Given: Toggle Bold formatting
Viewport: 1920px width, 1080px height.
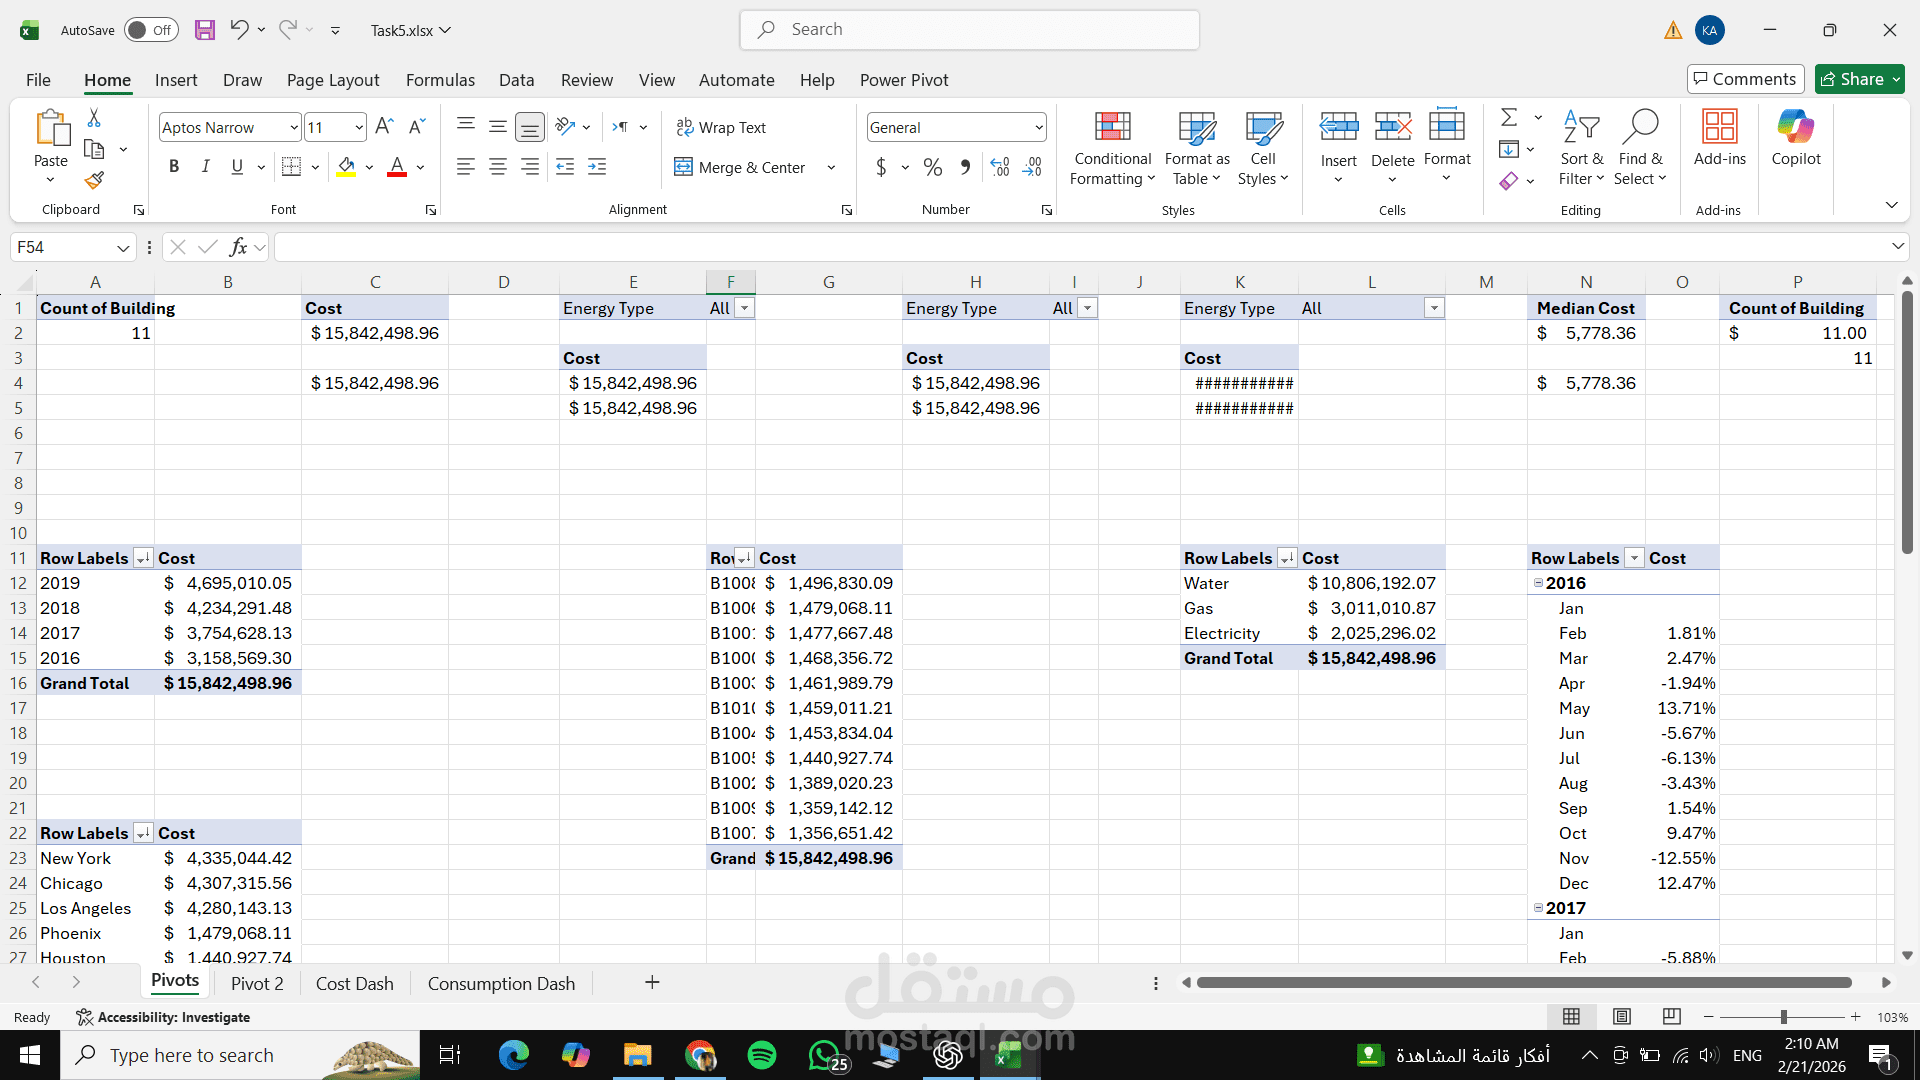Looking at the screenshot, I should coord(174,167).
